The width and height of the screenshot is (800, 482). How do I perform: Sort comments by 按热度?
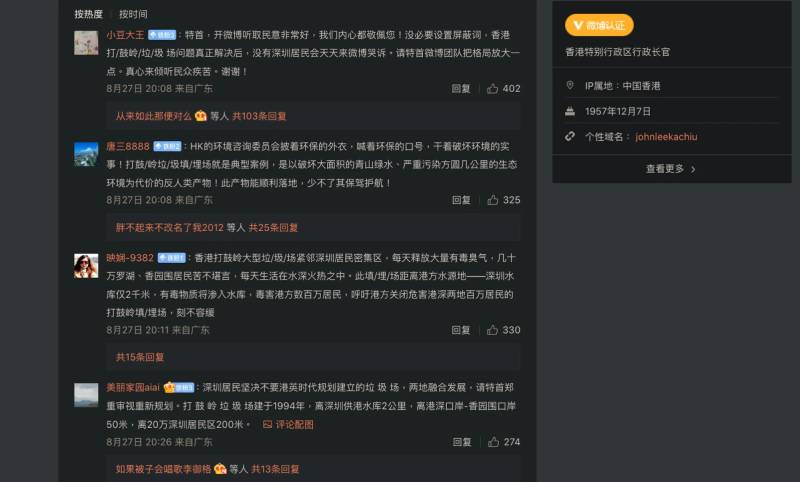pyautogui.click(x=88, y=14)
